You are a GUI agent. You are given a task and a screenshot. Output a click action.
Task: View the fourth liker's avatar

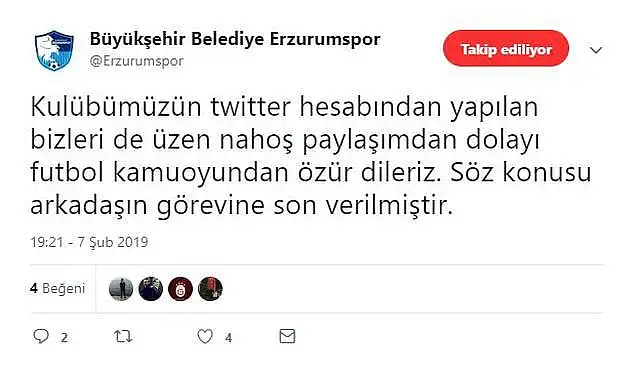point(210,289)
